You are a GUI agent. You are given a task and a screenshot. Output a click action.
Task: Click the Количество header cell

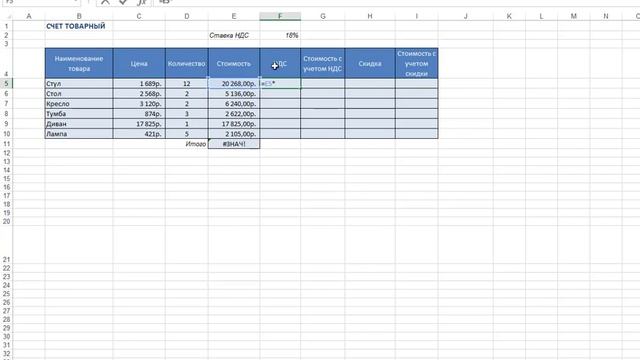pyautogui.click(x=187, y=63)
